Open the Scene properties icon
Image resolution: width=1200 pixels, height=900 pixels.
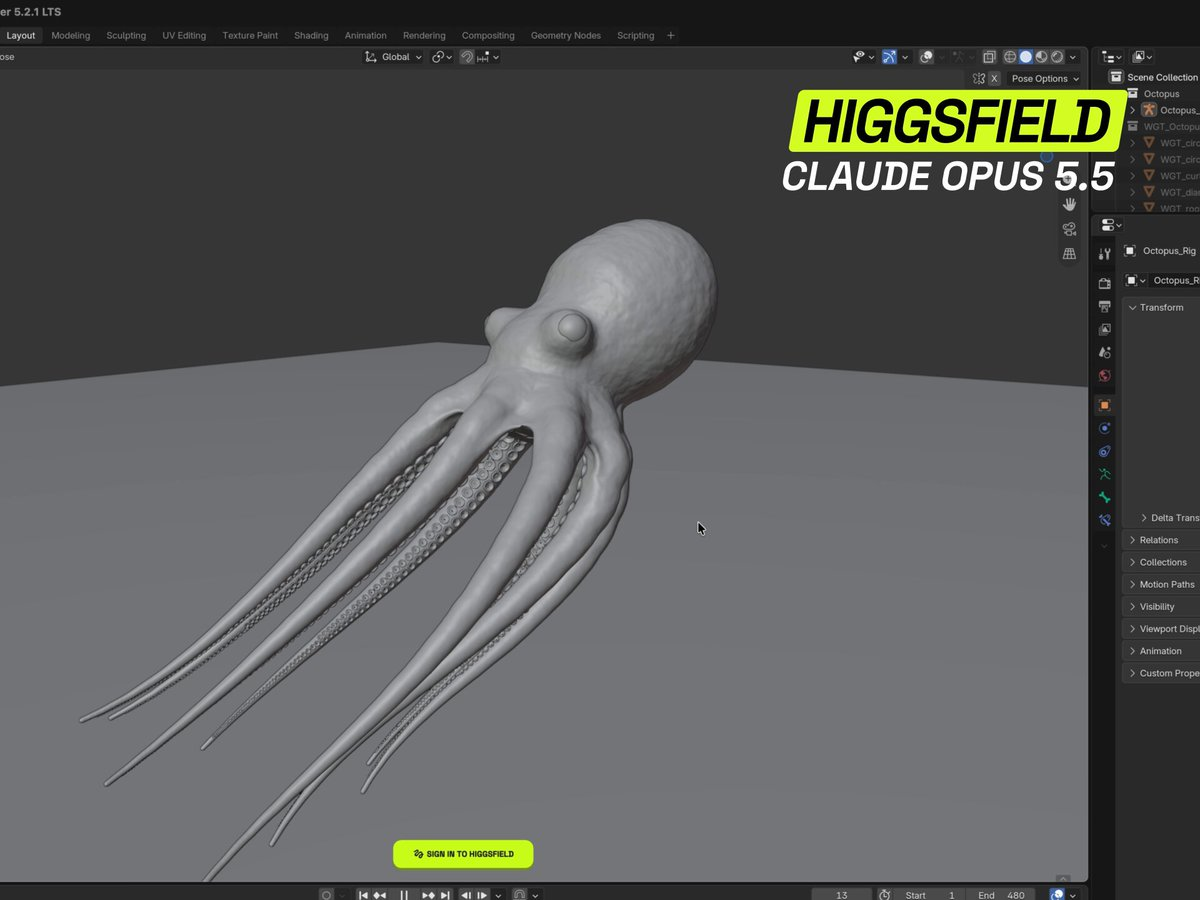(x=1104, y=352)
